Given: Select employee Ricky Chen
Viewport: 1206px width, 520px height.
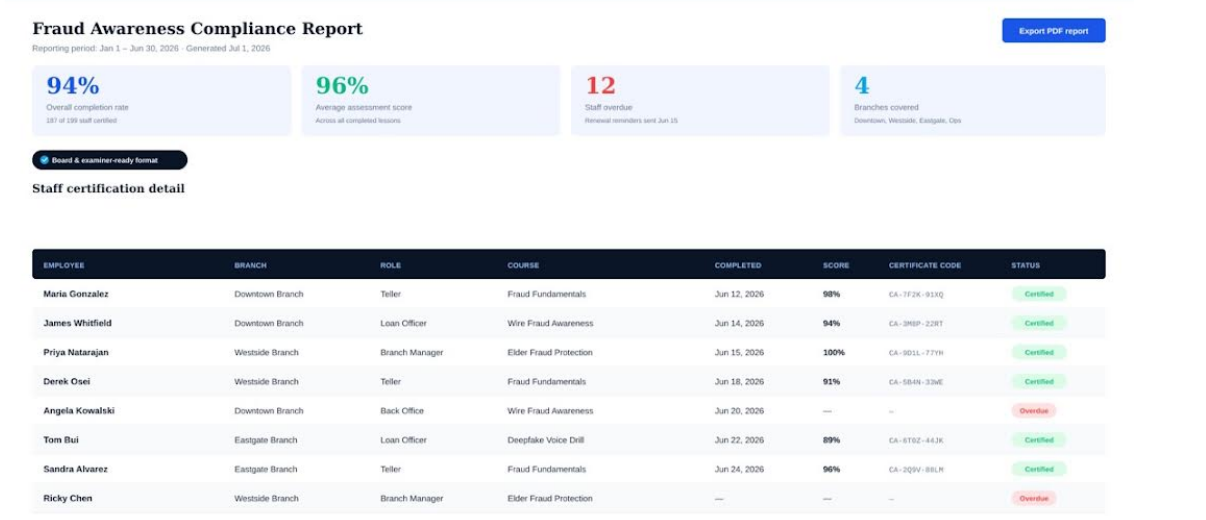Looking at the screenshot, I should coord(68,497).
